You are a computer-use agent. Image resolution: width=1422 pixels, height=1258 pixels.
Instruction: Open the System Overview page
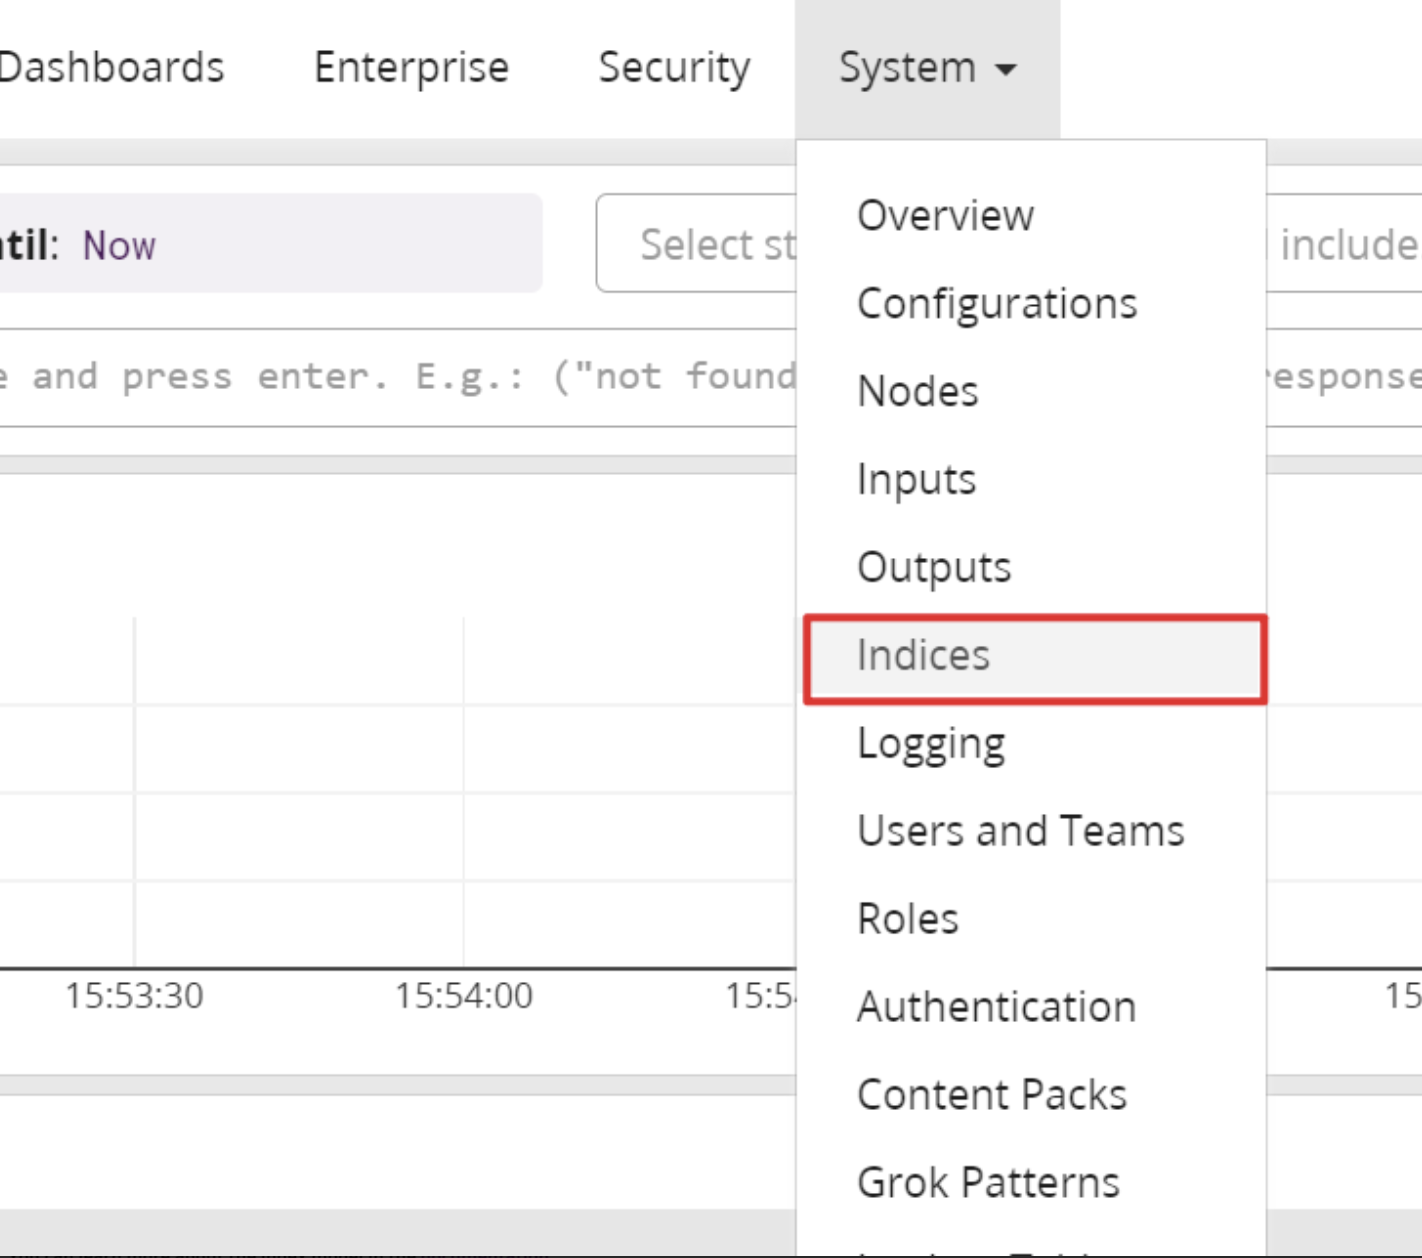(944, 215)
